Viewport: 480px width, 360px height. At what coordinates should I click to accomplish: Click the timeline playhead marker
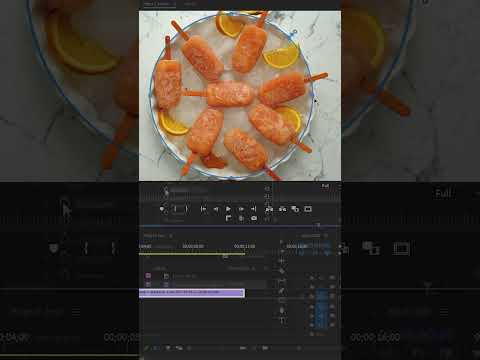(x=225, y=256)
